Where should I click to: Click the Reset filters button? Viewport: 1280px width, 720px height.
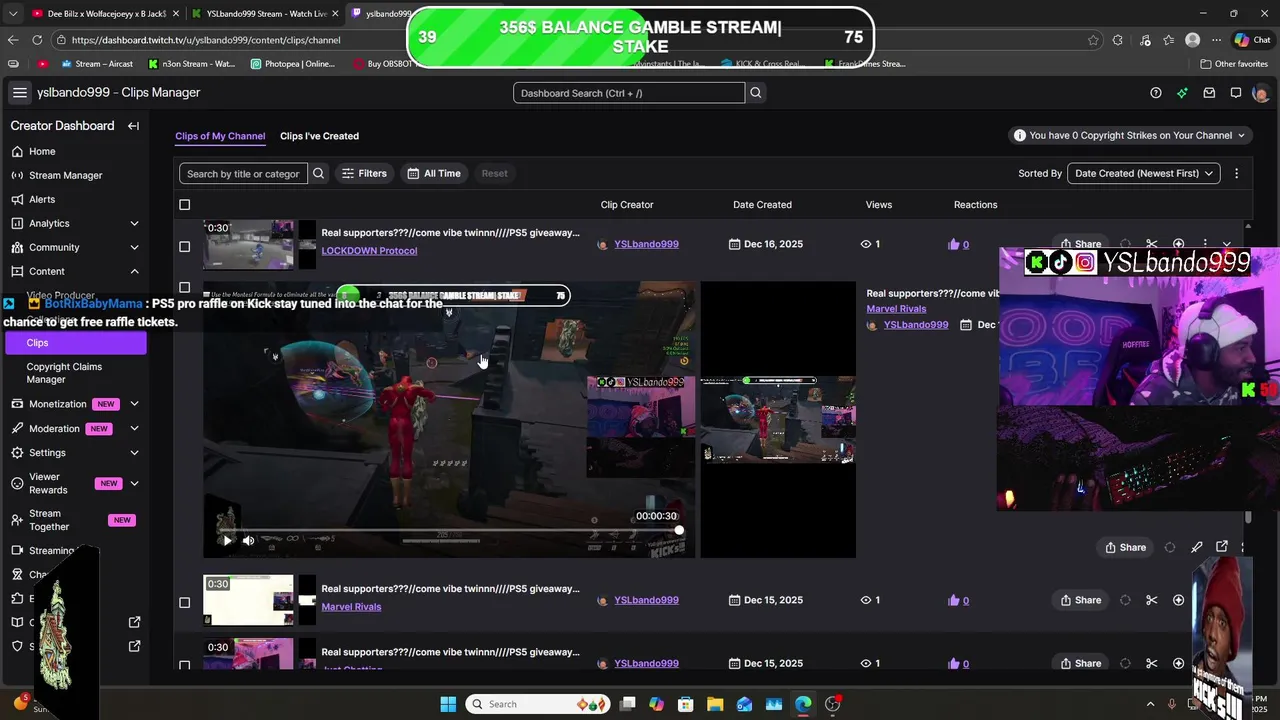click(494, 173)
